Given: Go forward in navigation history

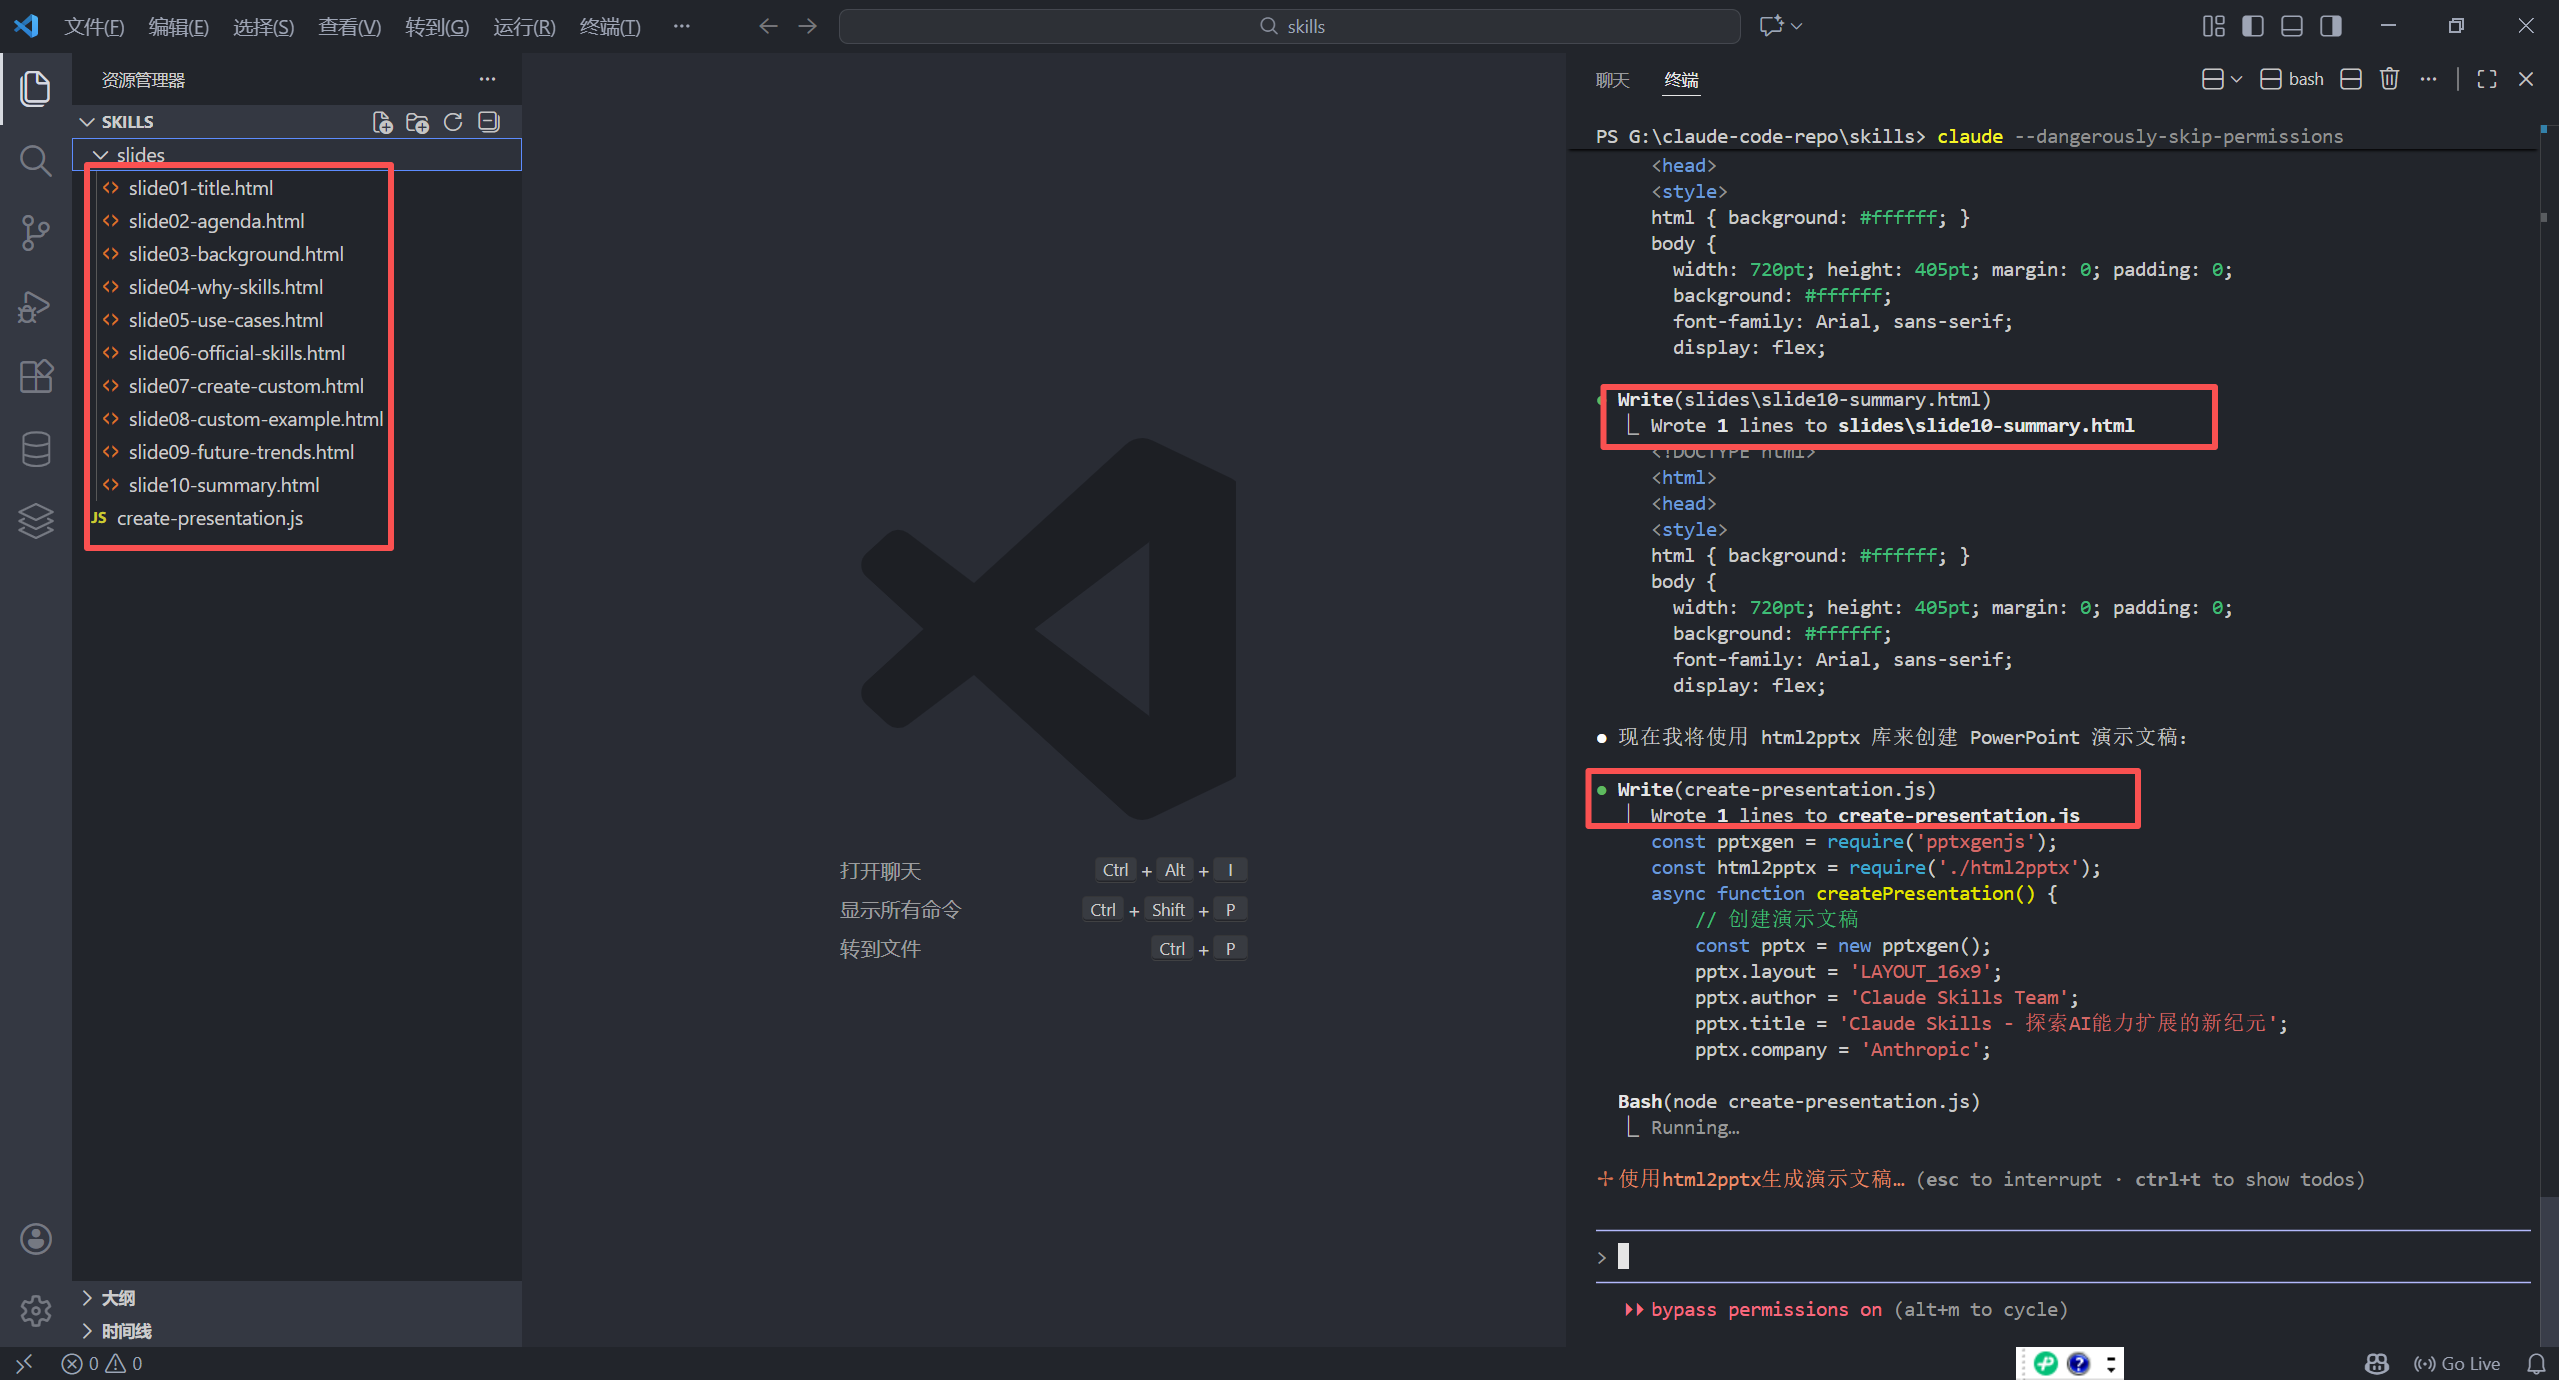Looking at the screenshot, I should (x=808, y=26).
